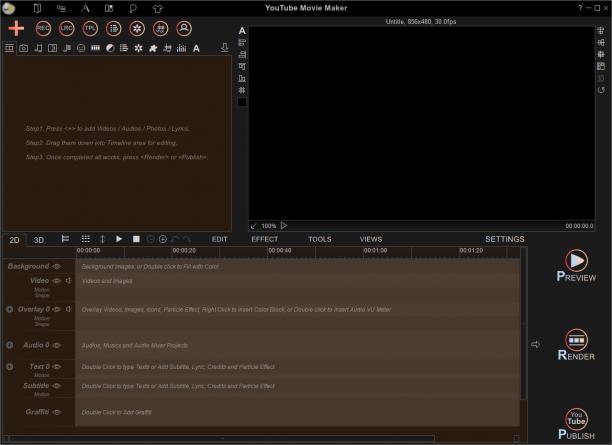This screenshot has width=612, height=445.
Task: Click the door-shaped icon in title bar
Action: 37,8
